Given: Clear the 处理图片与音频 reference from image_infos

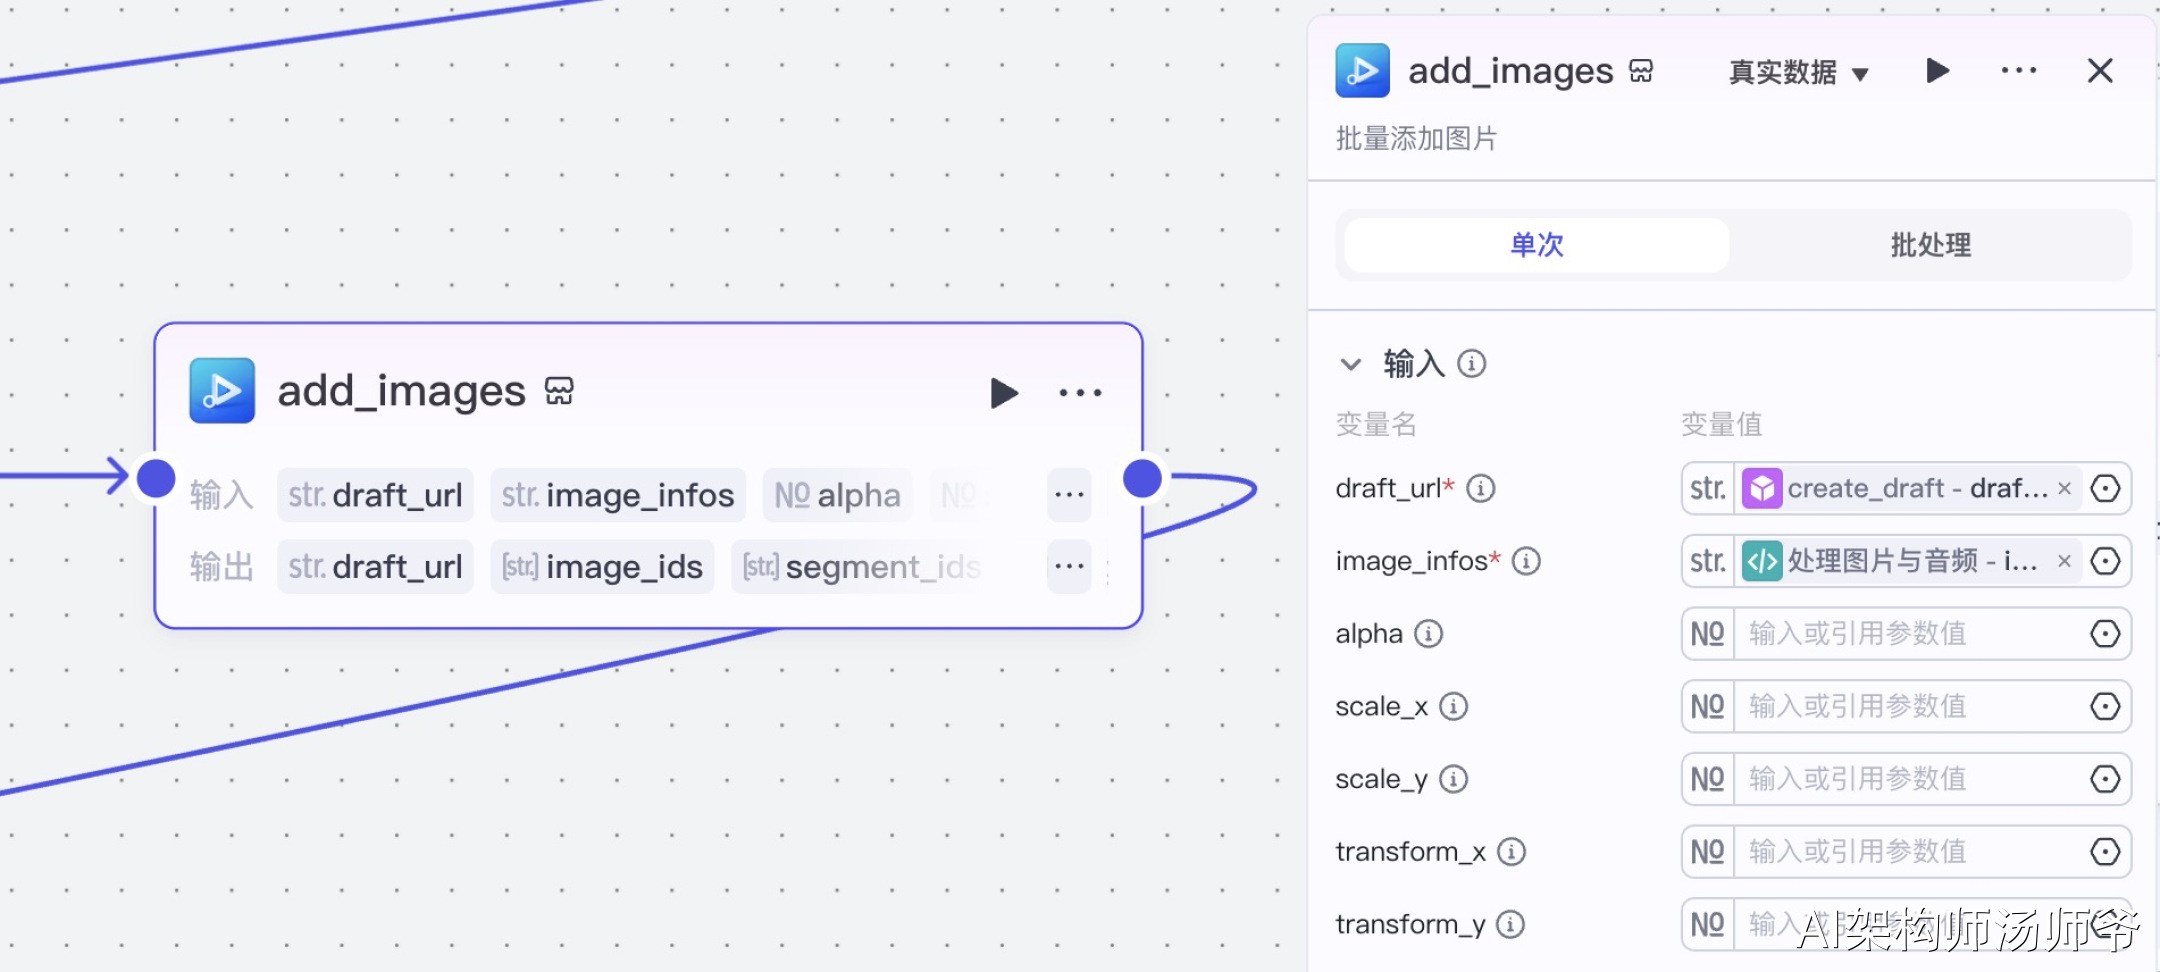Looking at the screenshot, I should tap(2064, 561).
